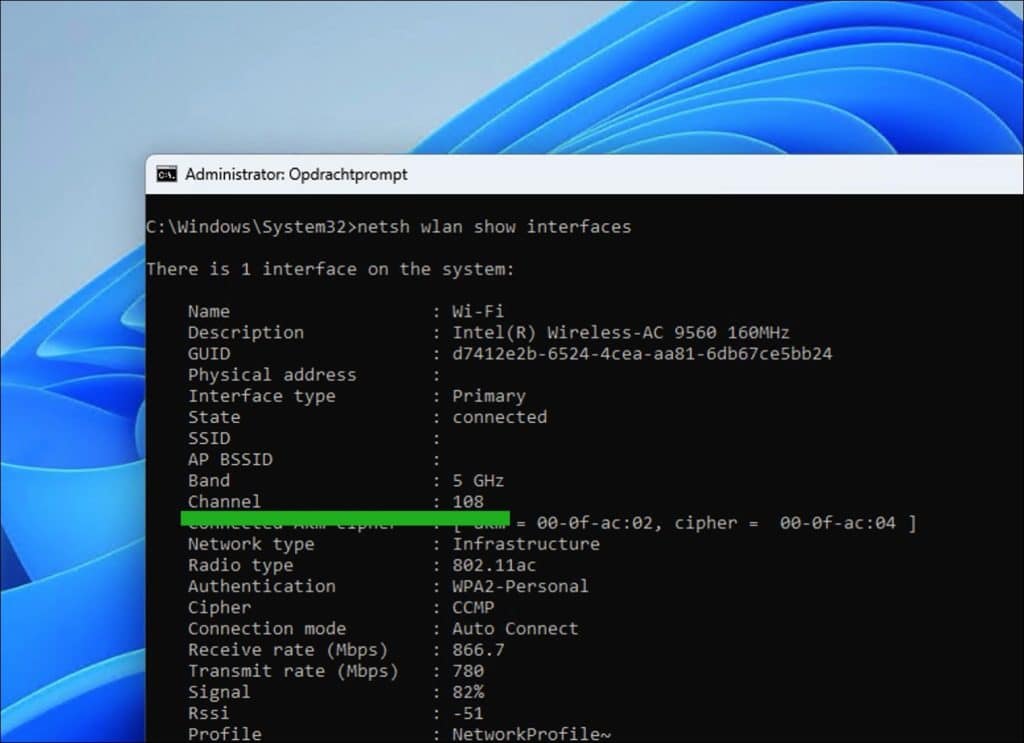Click the 'Auto Connect' connection mode value

(515, 629)
